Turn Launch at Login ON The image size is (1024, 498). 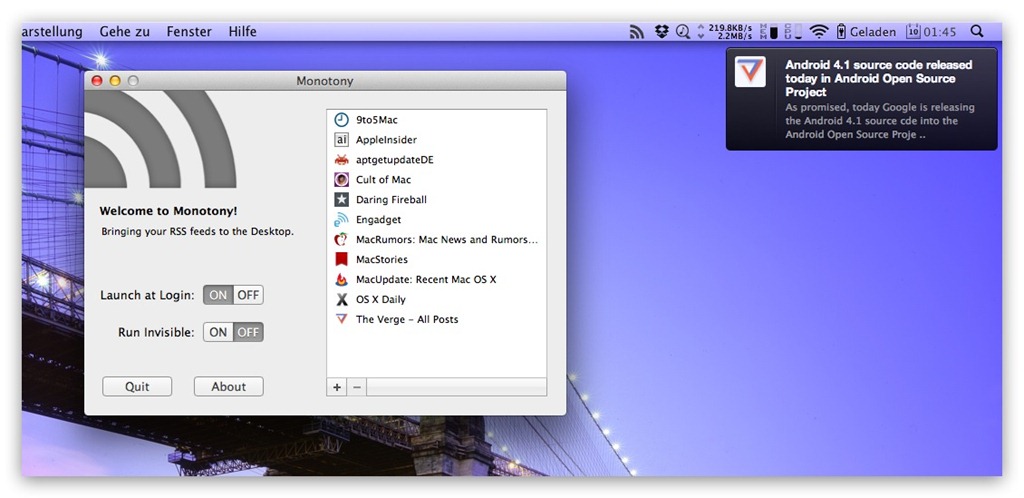[218, 295]
